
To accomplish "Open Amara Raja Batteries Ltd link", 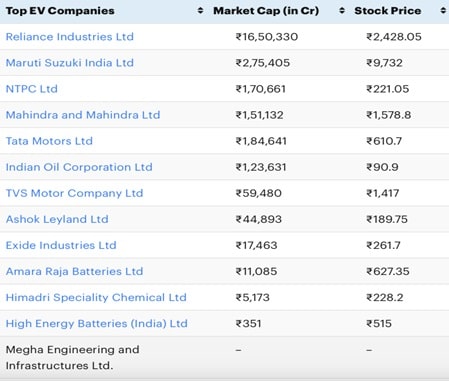I will click(74, 271).
